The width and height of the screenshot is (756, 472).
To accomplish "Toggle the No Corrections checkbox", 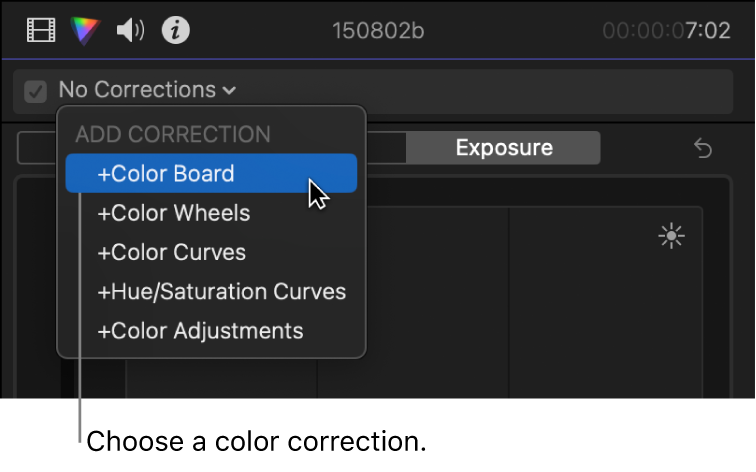I will coord(36,91).
